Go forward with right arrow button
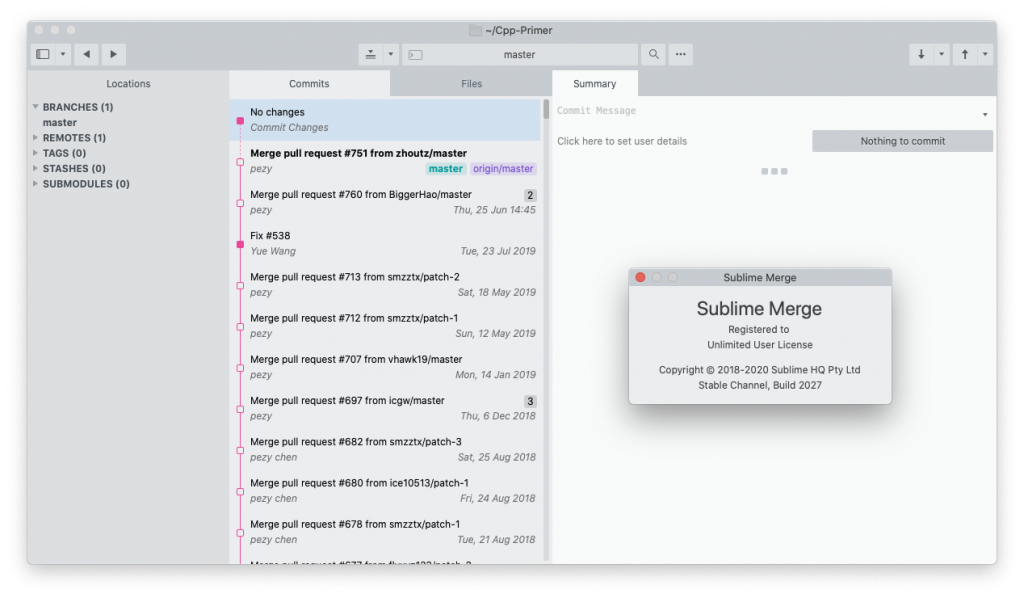 click(114, 54)
